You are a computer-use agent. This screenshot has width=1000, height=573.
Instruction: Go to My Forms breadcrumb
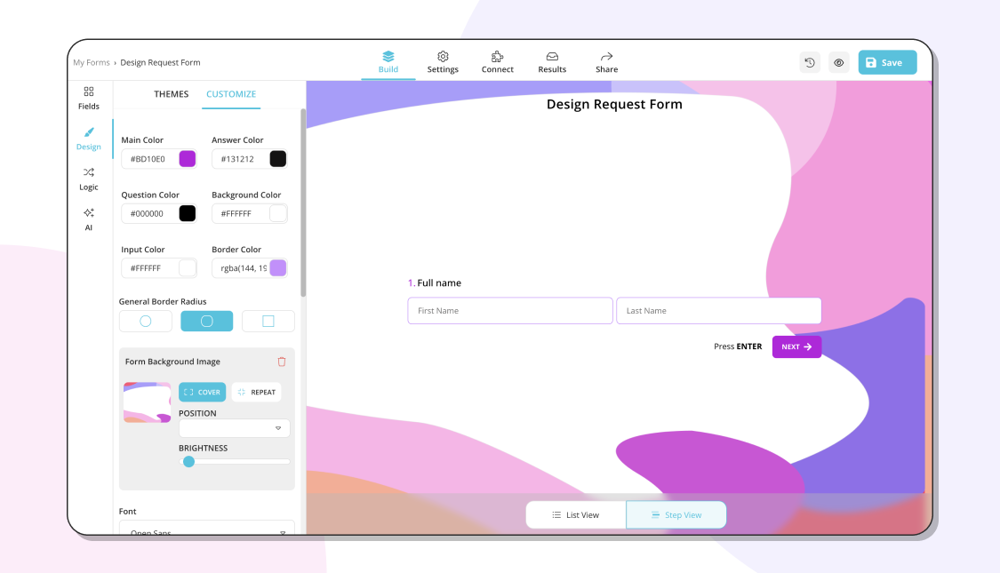[x=91, y=63]
